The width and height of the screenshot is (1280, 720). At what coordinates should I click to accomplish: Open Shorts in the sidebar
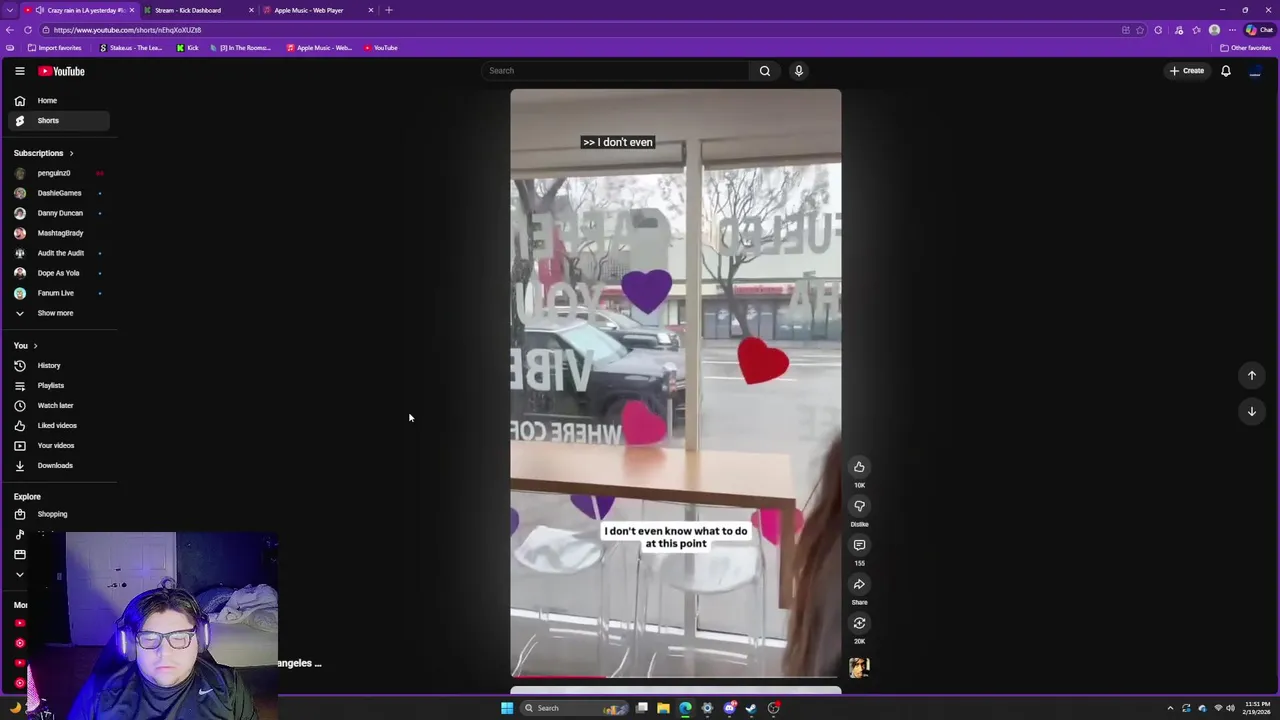(x=58, y=121)
